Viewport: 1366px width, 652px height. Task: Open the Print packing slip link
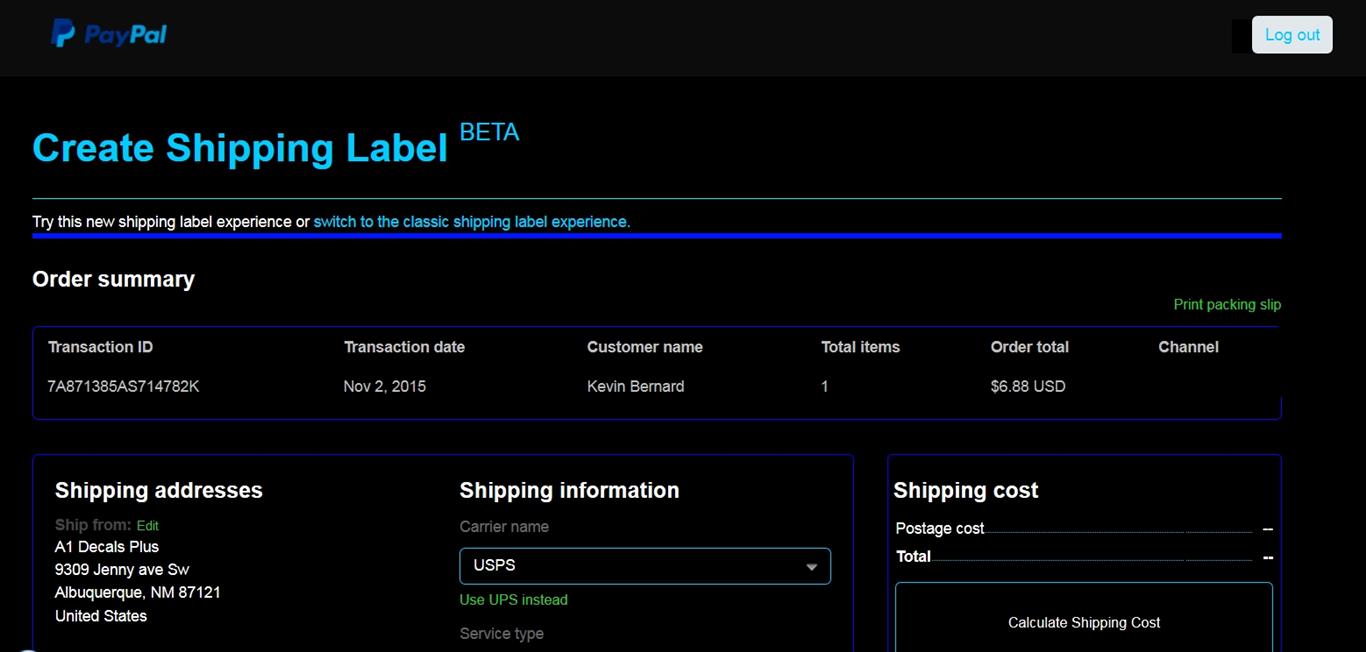tap(1227, 304)
